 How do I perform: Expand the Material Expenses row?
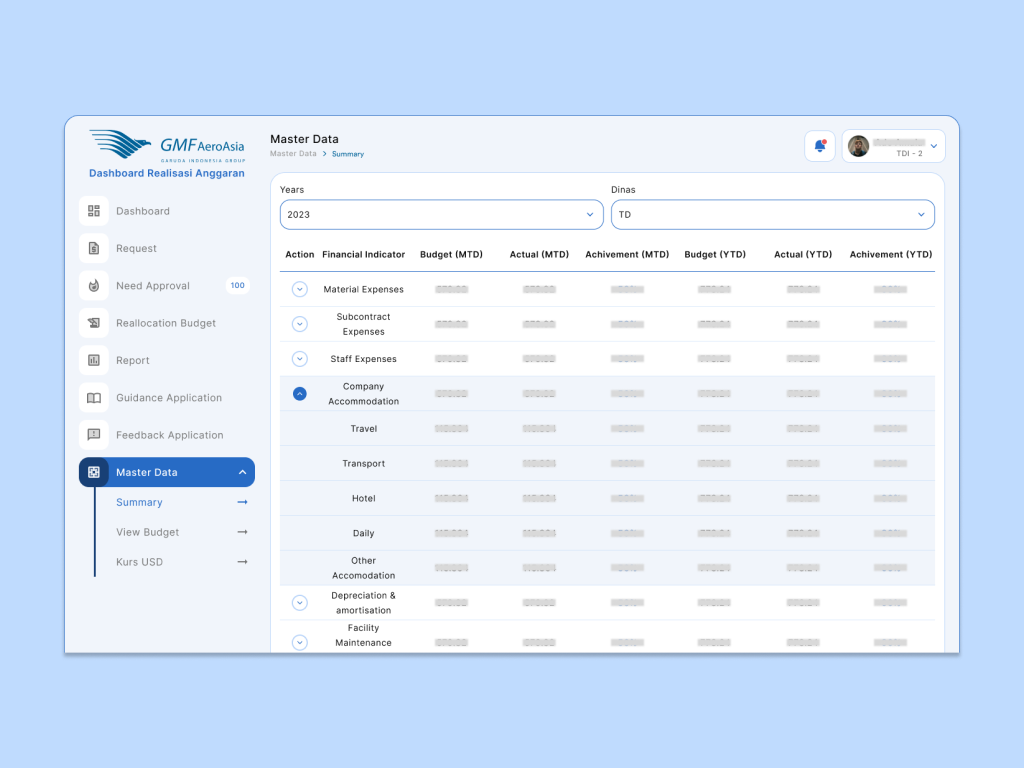pyautogui.click(x=299, y=289)
